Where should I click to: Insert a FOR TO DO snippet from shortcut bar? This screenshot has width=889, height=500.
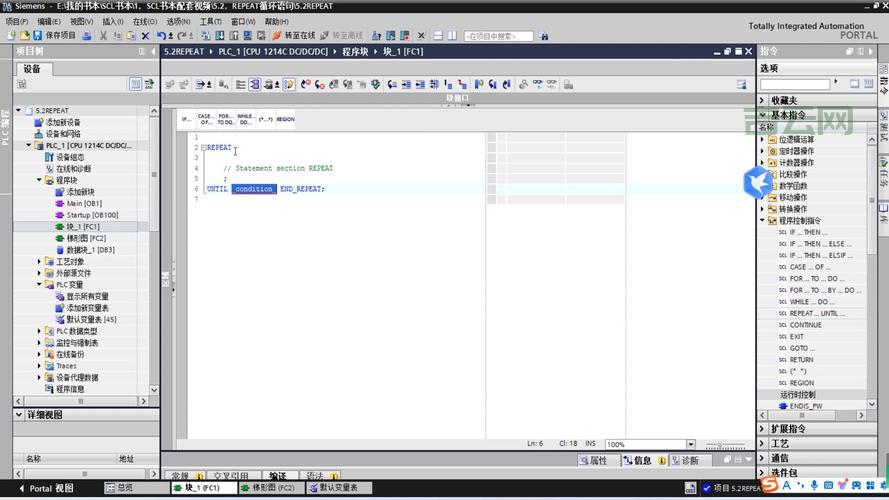pyautogui.click(x=225, y=119)
